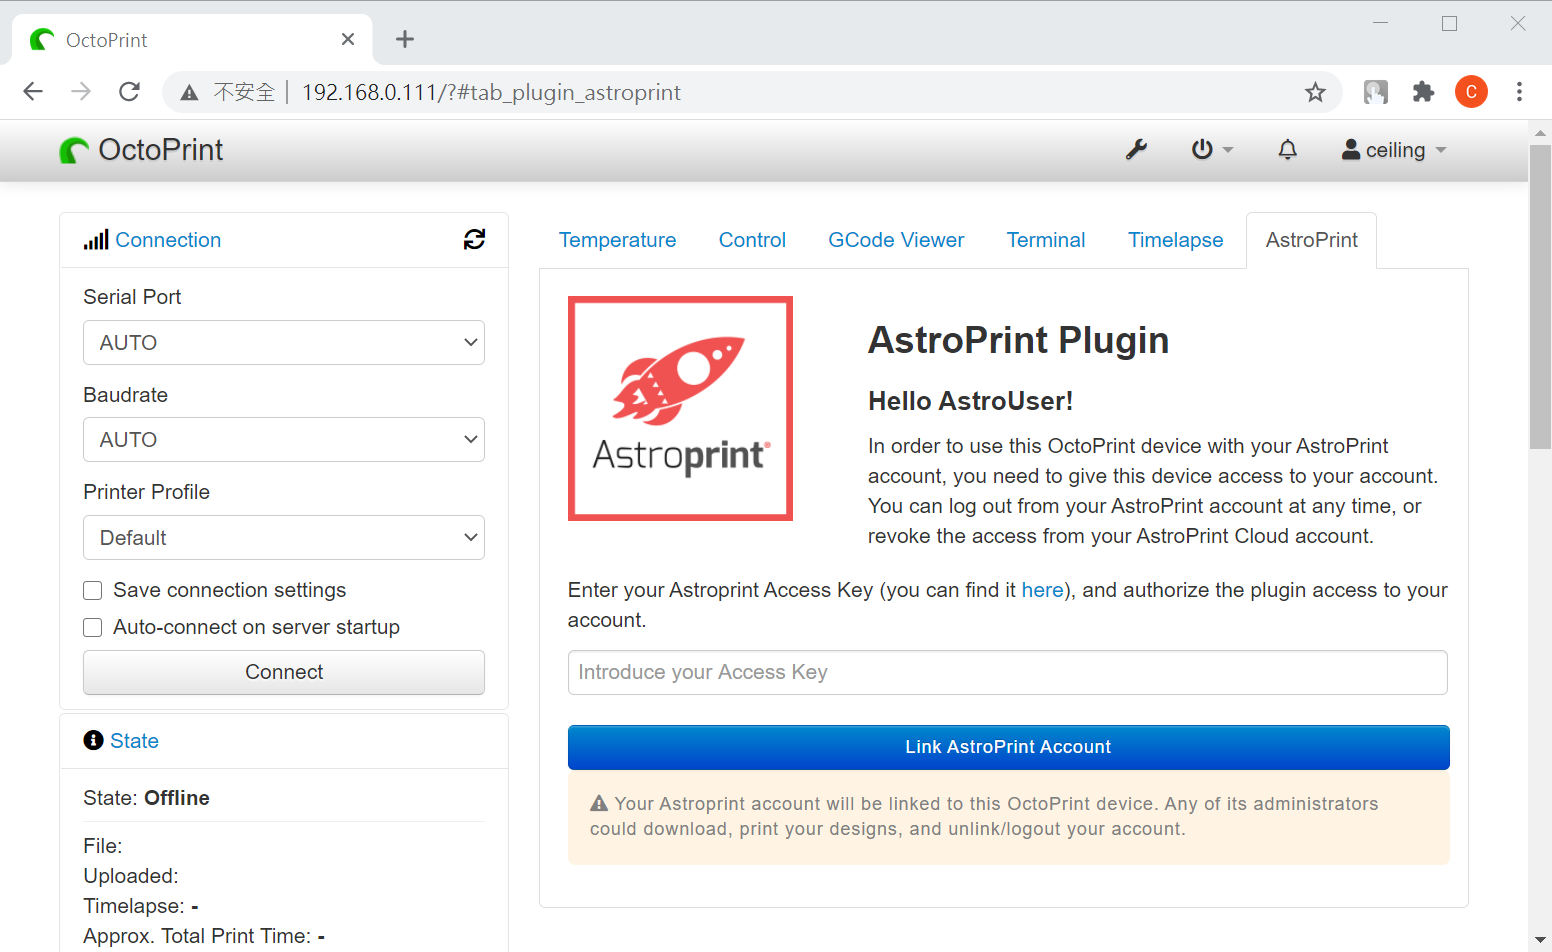The height and width of the screenshot is (952, 1552).
Task: Open the OctoPrint settings wrench icon
Action: (x=1137, y=149)
